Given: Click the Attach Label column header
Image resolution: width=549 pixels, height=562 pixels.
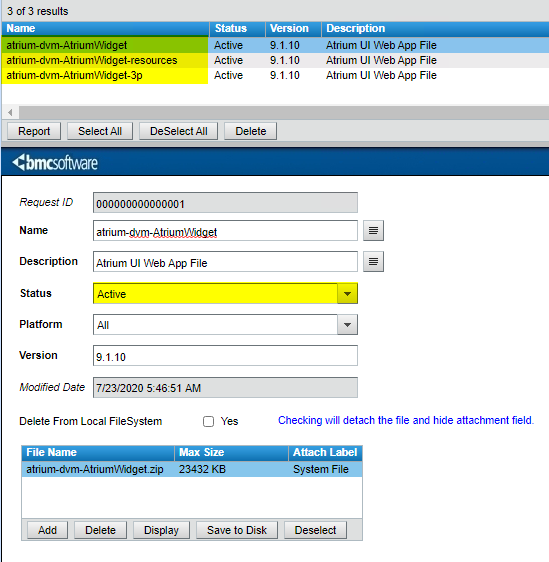Looking at the screenshot, I should pos(325,453).
